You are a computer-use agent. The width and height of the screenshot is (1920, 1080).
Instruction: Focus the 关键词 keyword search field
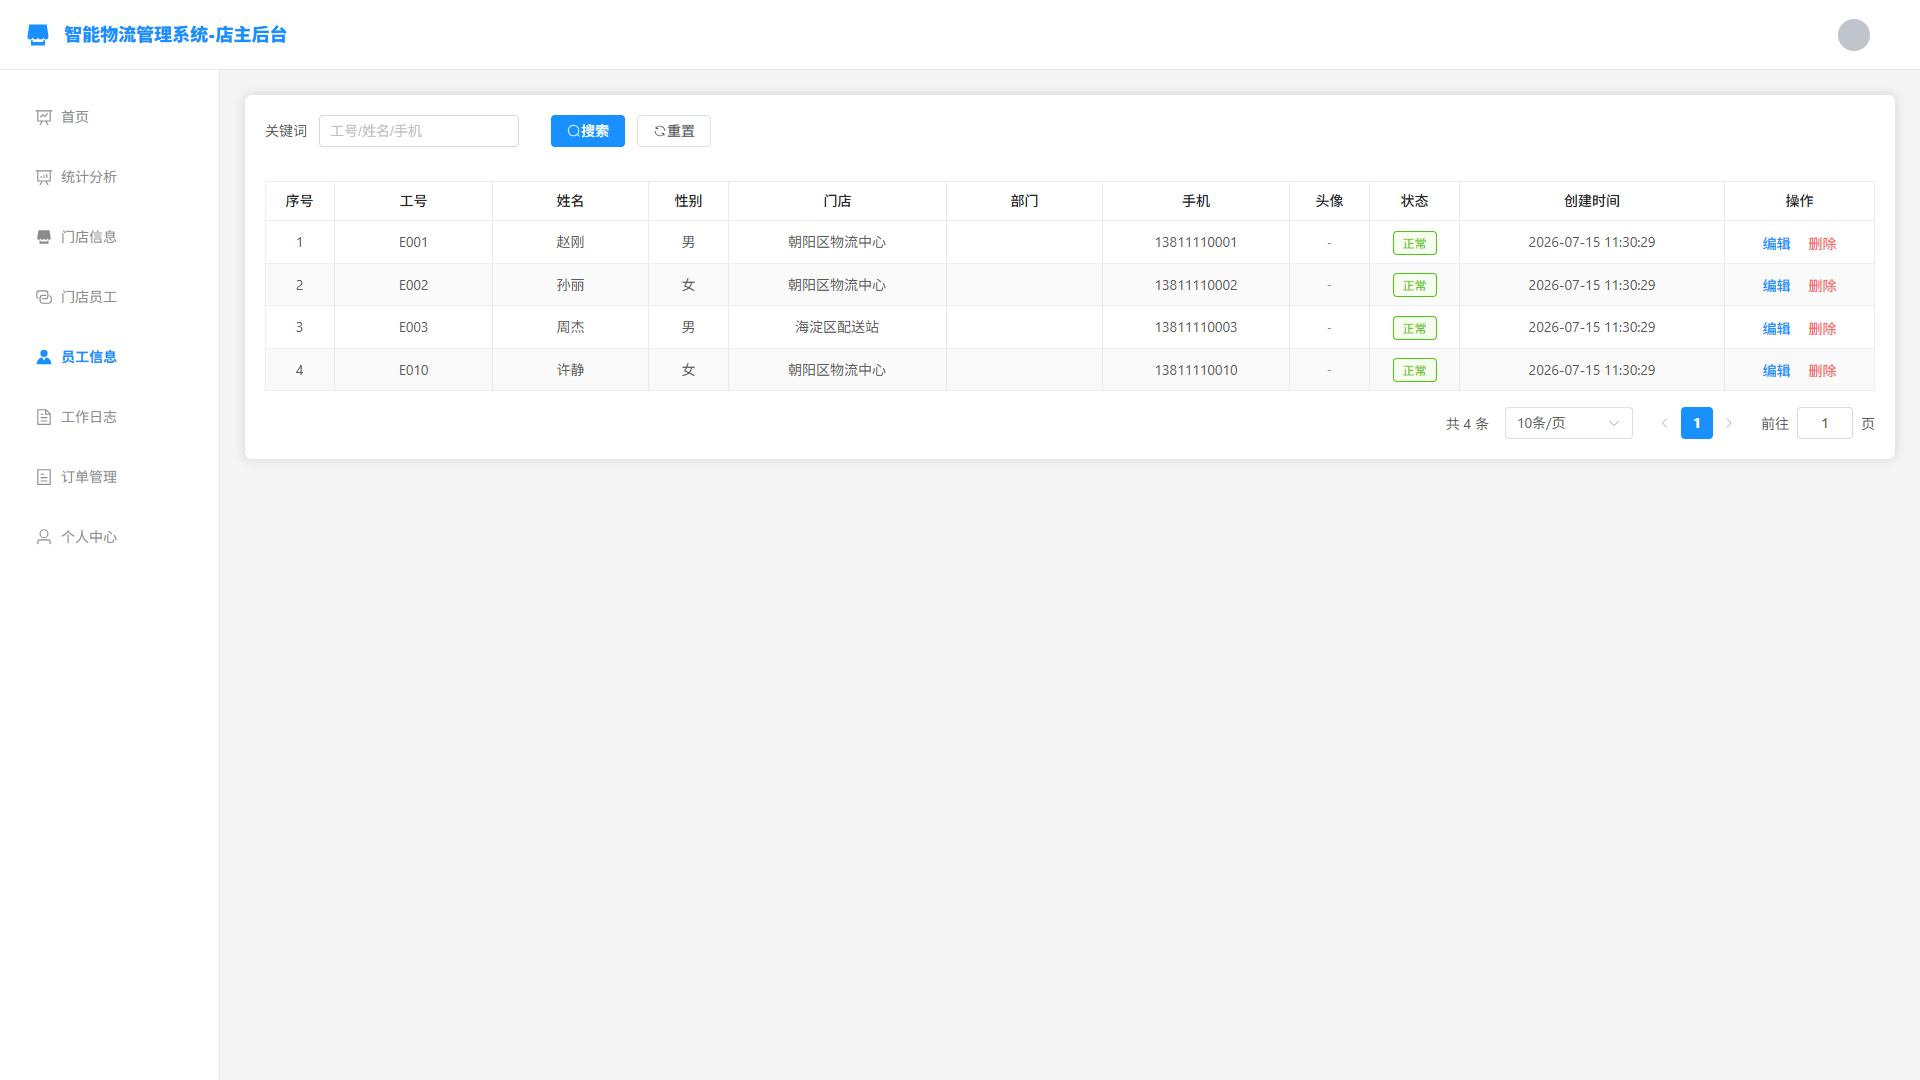coord(419,131)
